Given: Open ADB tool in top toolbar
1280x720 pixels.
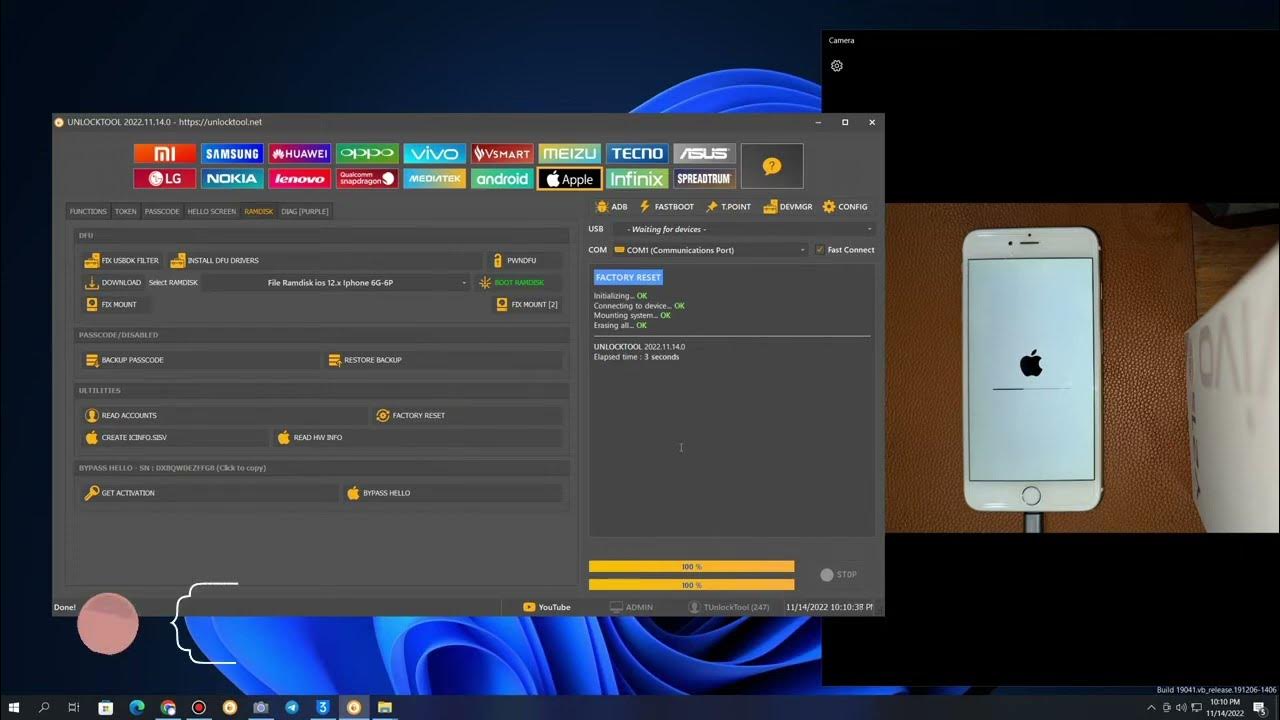Looking at the screenshot, I should pos(611,207).
